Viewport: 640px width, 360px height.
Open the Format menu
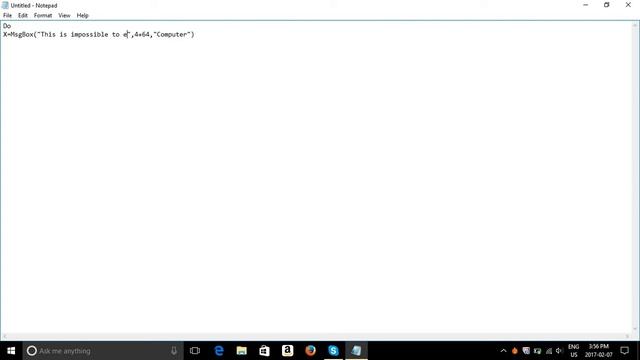(x=43, y=16)
